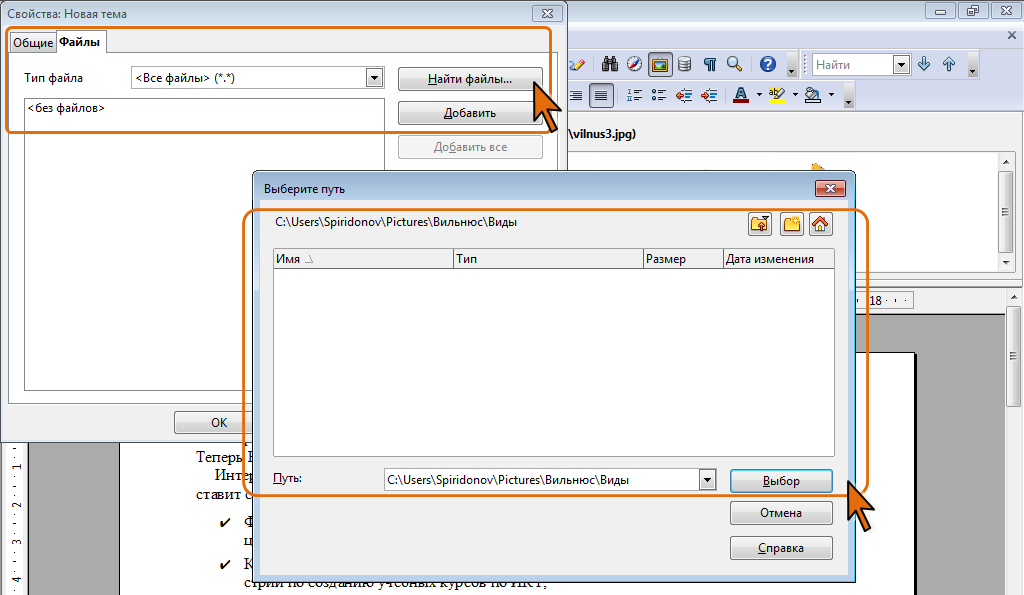
Task: Toggle nonprinting characters pilcrow icon
Action: (x=709, y=64)
